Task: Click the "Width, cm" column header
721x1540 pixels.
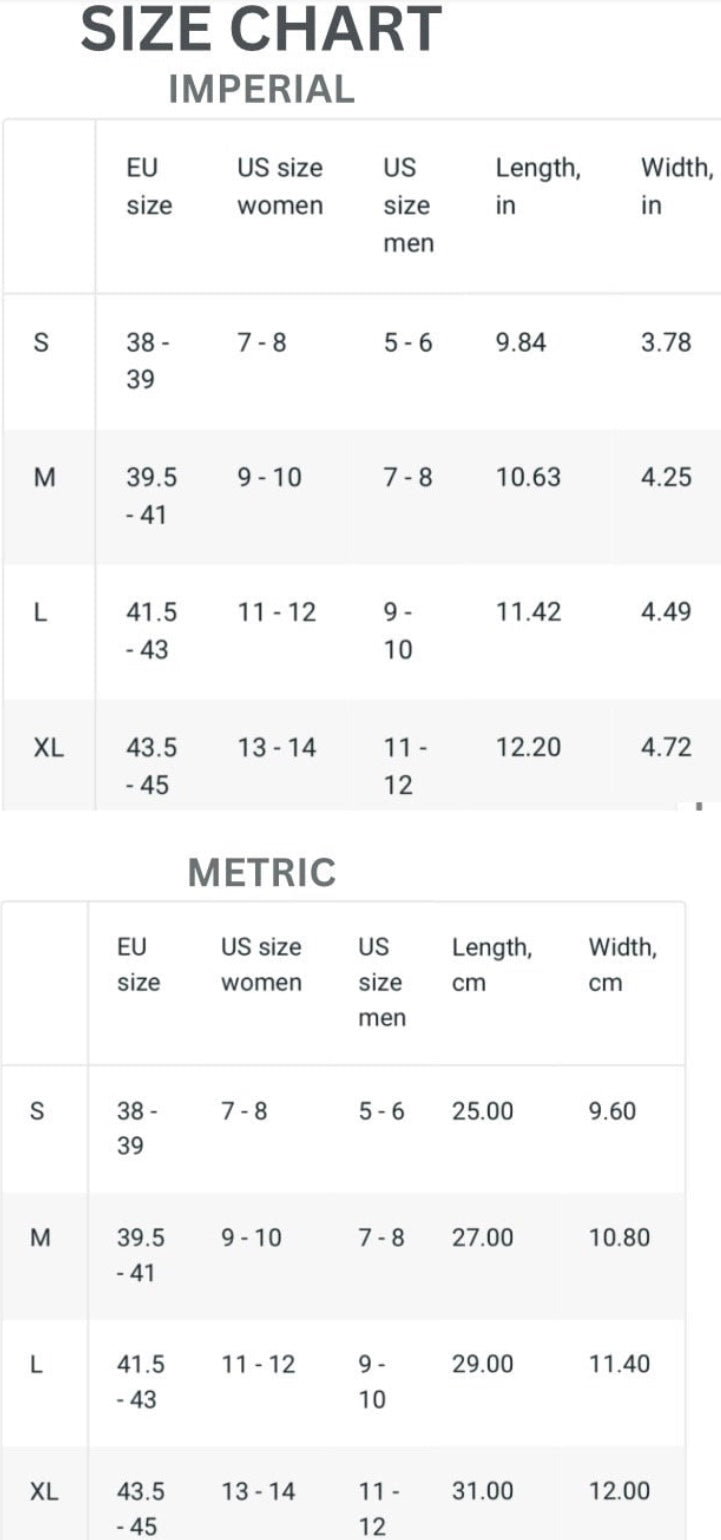Action: click(622, 964)
